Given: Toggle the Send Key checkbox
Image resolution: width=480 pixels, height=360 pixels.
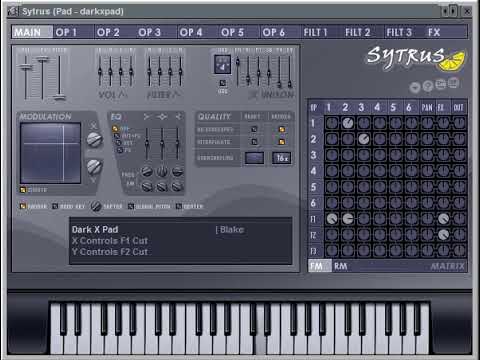Looking at the screenshot, I should 55,207.
